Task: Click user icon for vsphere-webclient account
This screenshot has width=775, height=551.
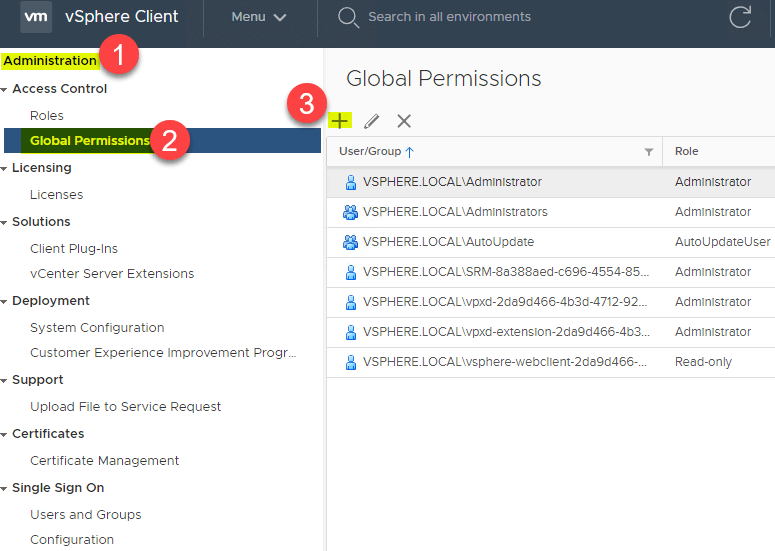Action: [x=350, y=363]
